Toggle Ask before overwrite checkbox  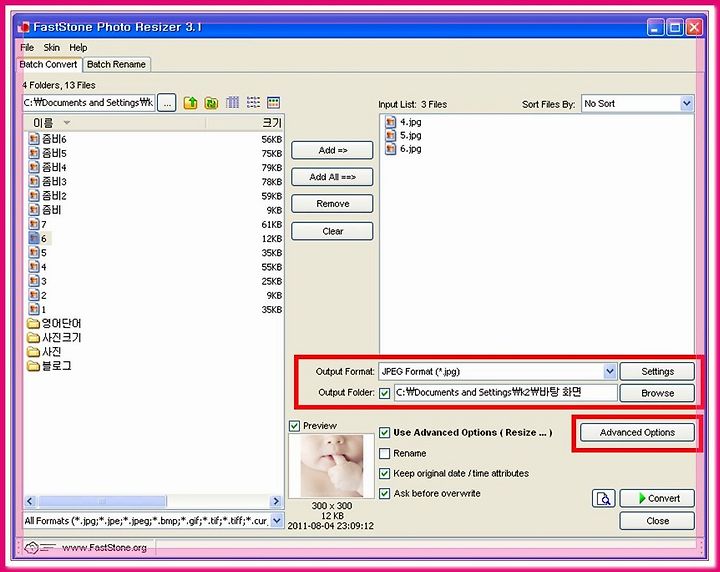[x=385, y=494]
